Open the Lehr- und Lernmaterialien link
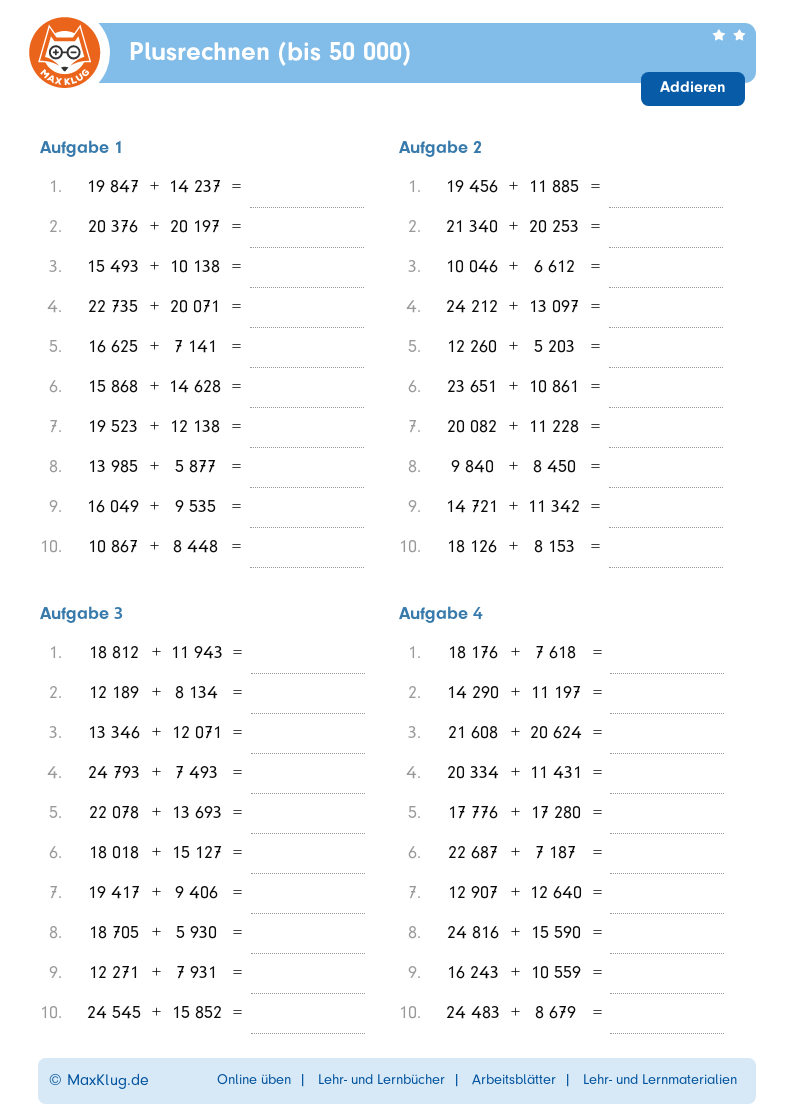 point(660,1080)
